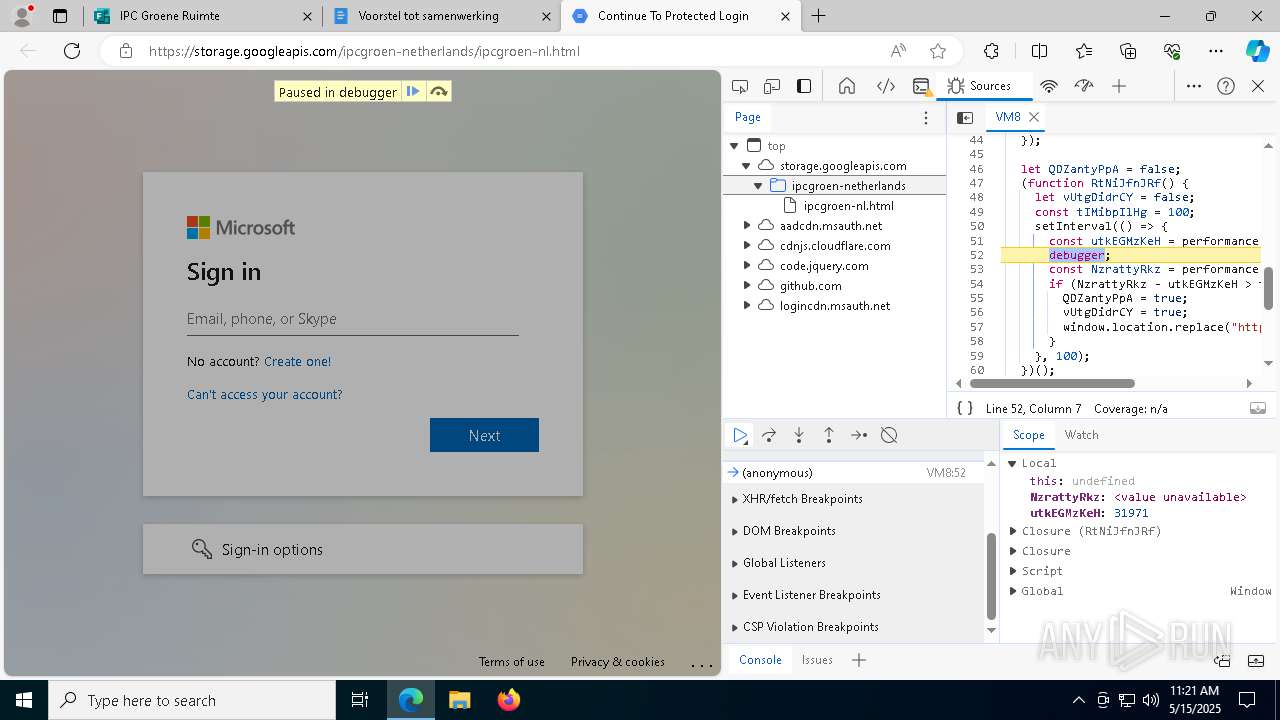Resume script execution in debugger toolbar
Viewport: 1280px width, 720px height.
click(740, 435)
